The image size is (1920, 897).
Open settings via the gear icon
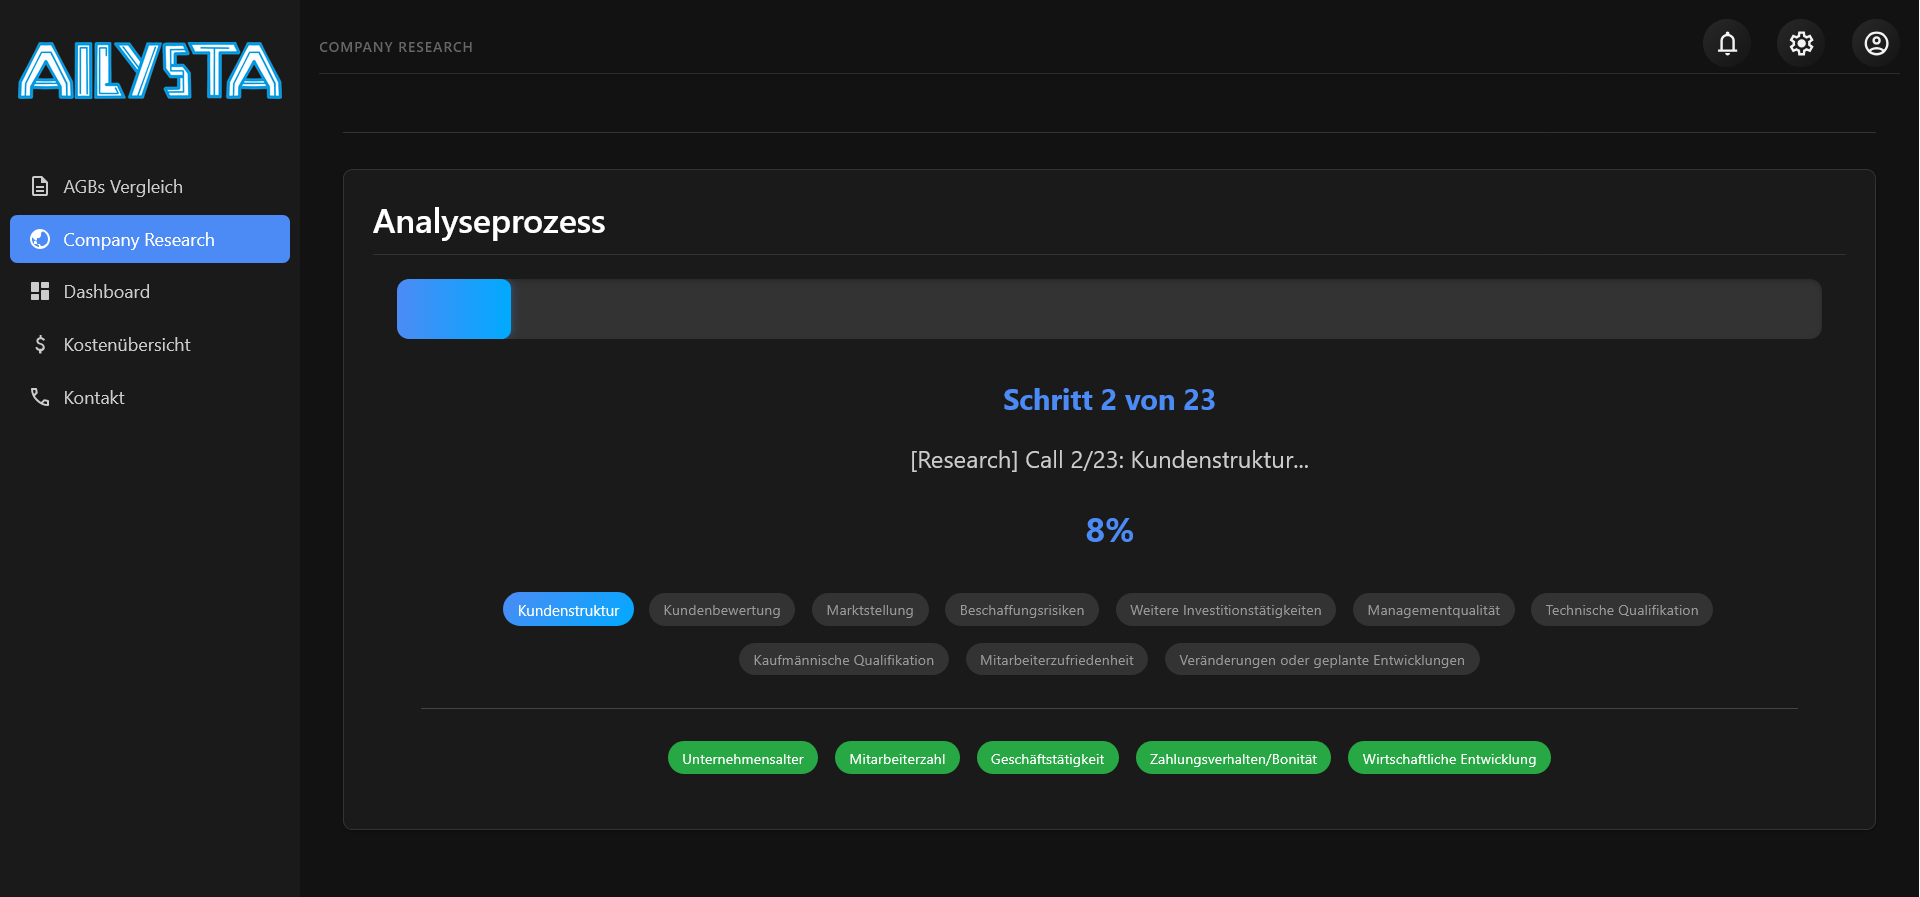(1801, 44)
